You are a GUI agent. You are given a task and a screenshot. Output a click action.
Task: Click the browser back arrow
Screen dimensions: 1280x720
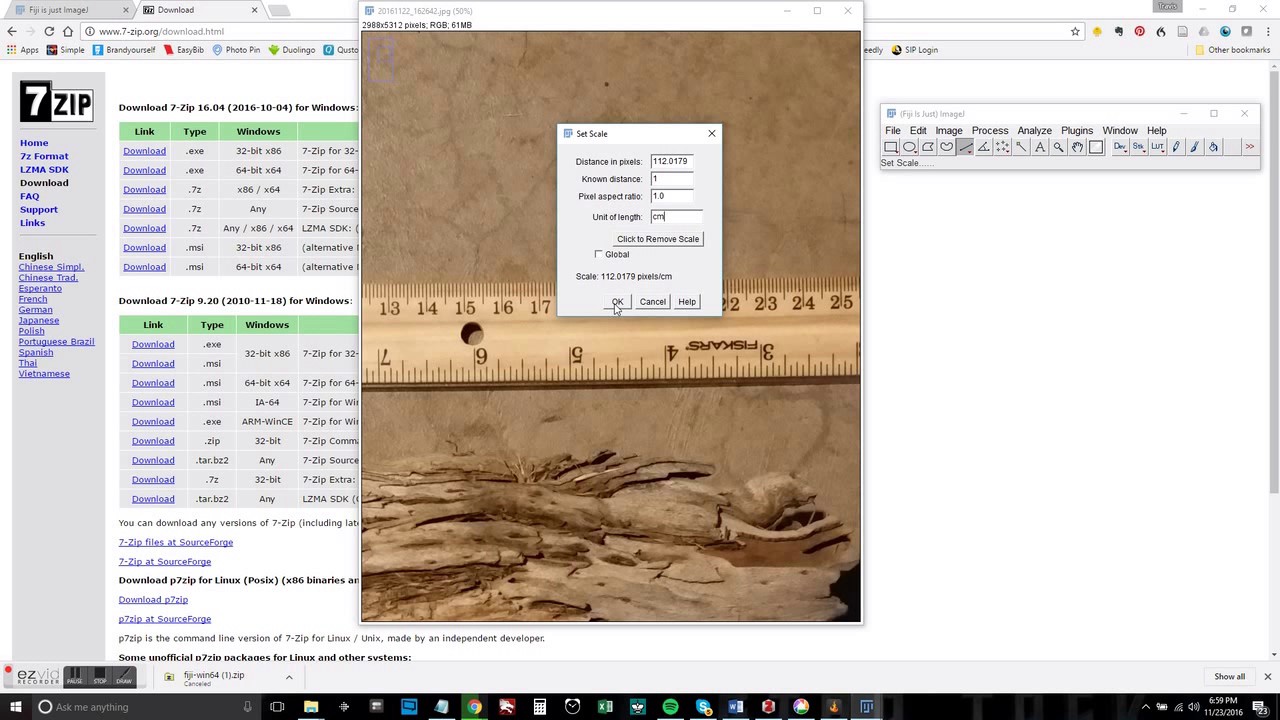(x=12, y=31)
